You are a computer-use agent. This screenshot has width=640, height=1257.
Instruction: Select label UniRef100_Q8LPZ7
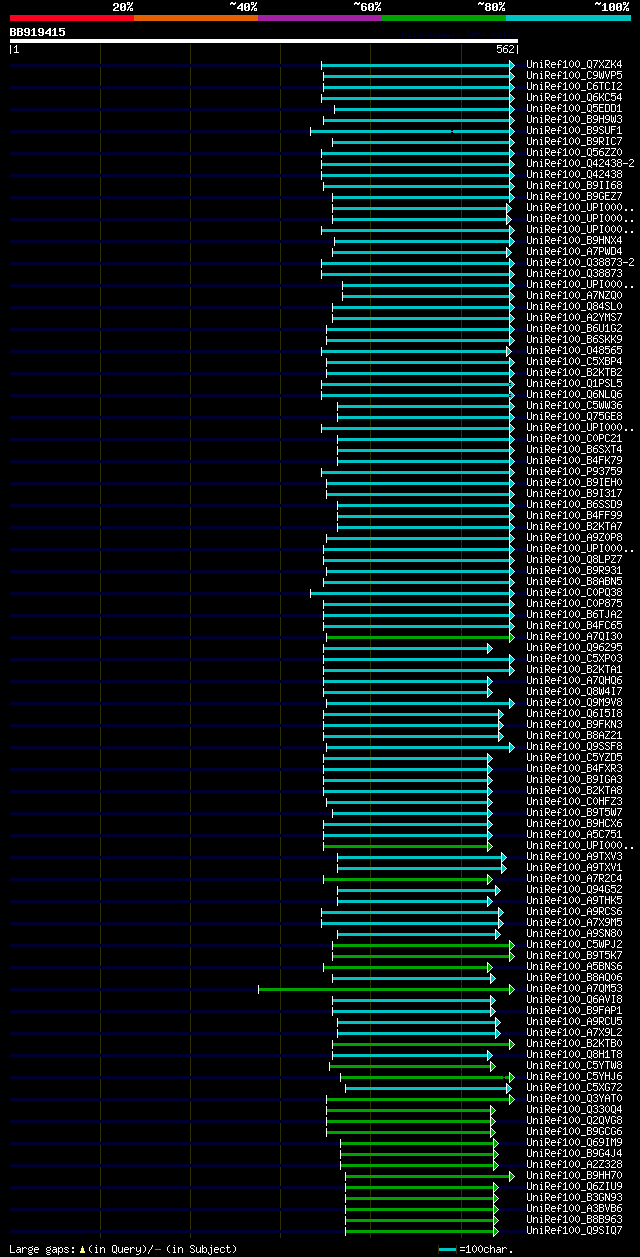574,559
